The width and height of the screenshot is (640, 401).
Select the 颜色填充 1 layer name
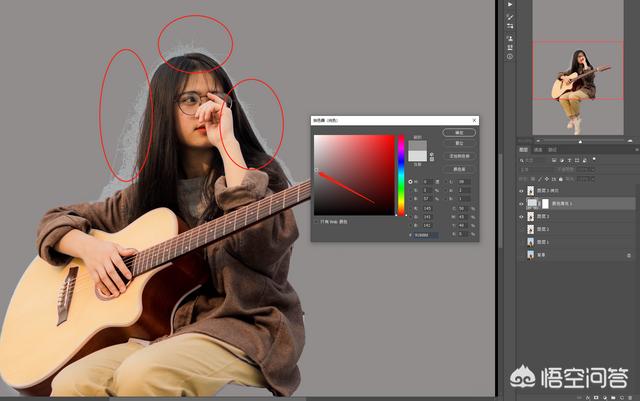562,203
